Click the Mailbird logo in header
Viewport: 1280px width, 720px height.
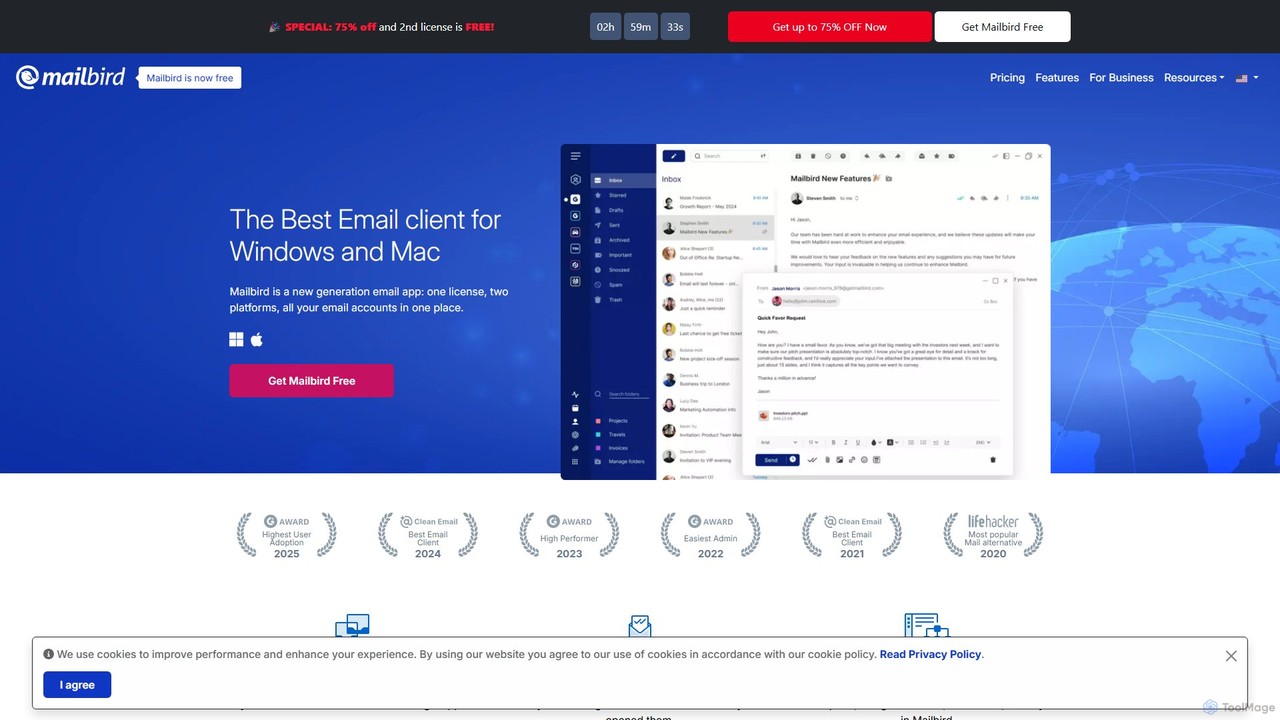point(70,77)
